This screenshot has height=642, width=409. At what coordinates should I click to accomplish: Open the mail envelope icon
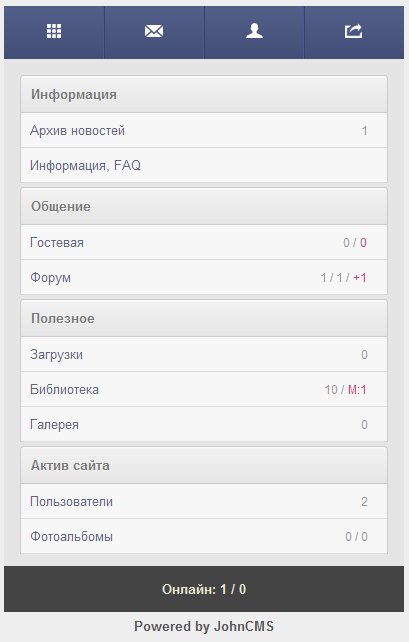(x=154, y=31)
